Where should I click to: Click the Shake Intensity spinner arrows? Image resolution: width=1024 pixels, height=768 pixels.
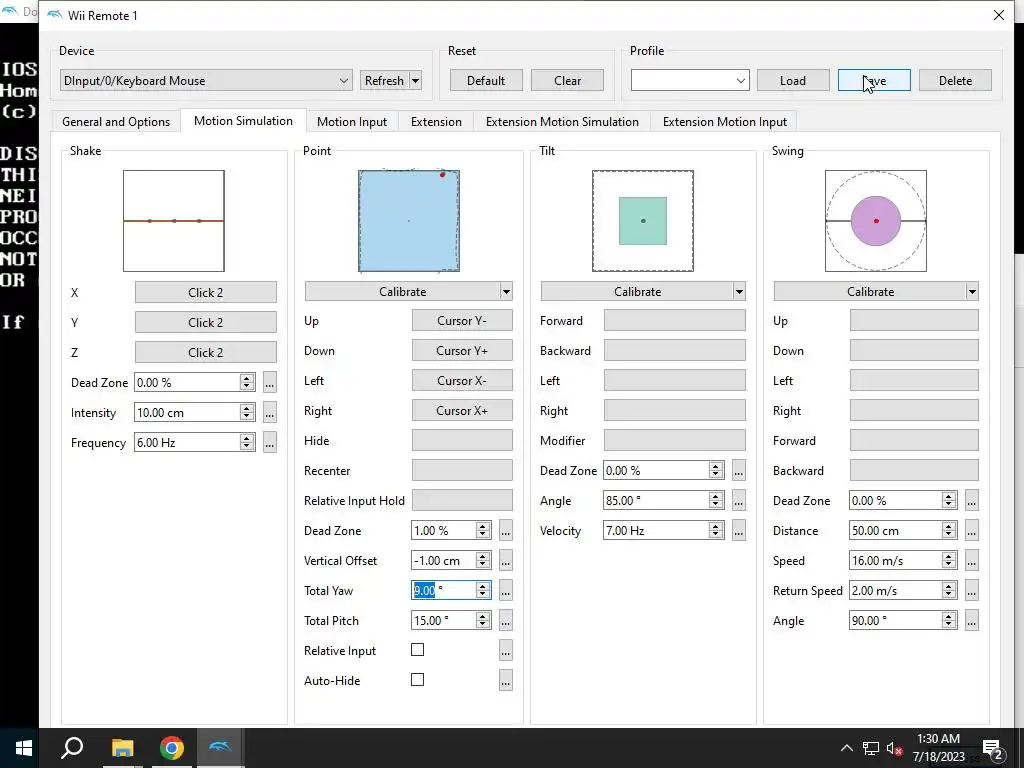[247, 413]
